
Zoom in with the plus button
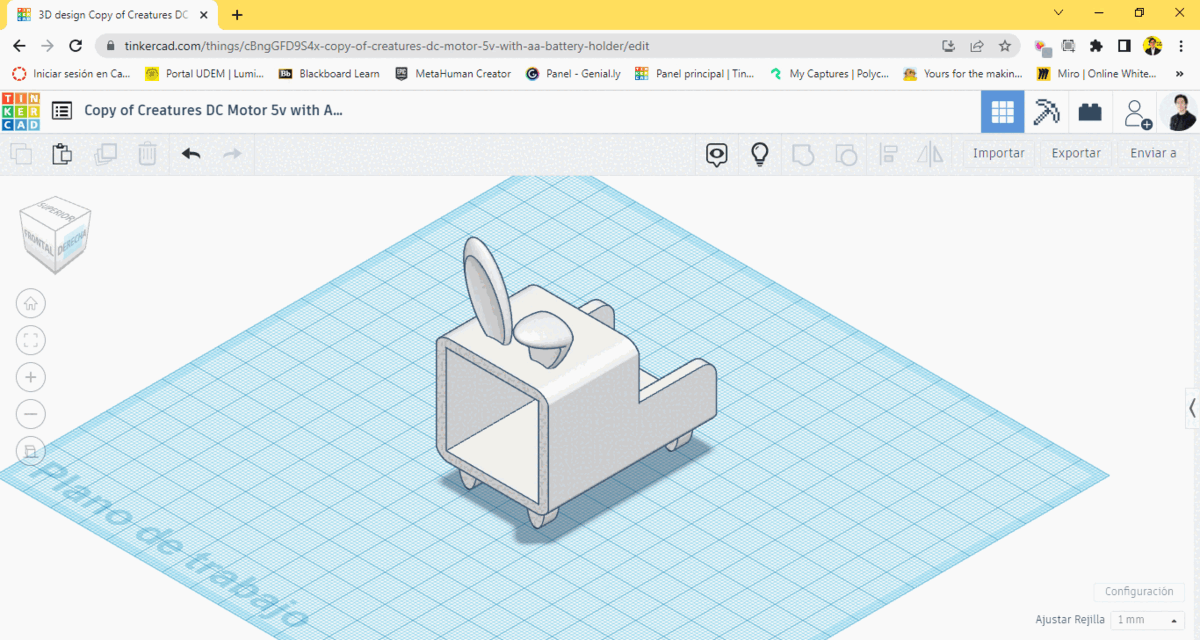[x=31, y=377]
